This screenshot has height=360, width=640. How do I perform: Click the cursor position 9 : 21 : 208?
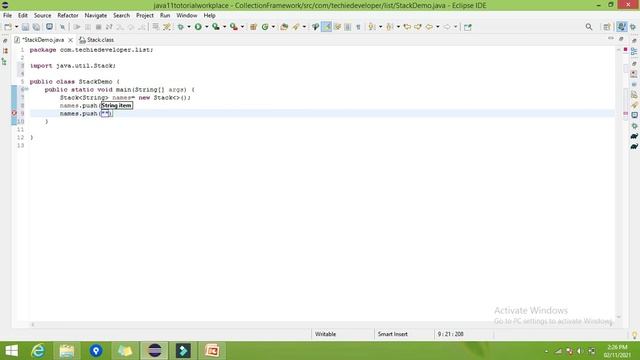451,334
